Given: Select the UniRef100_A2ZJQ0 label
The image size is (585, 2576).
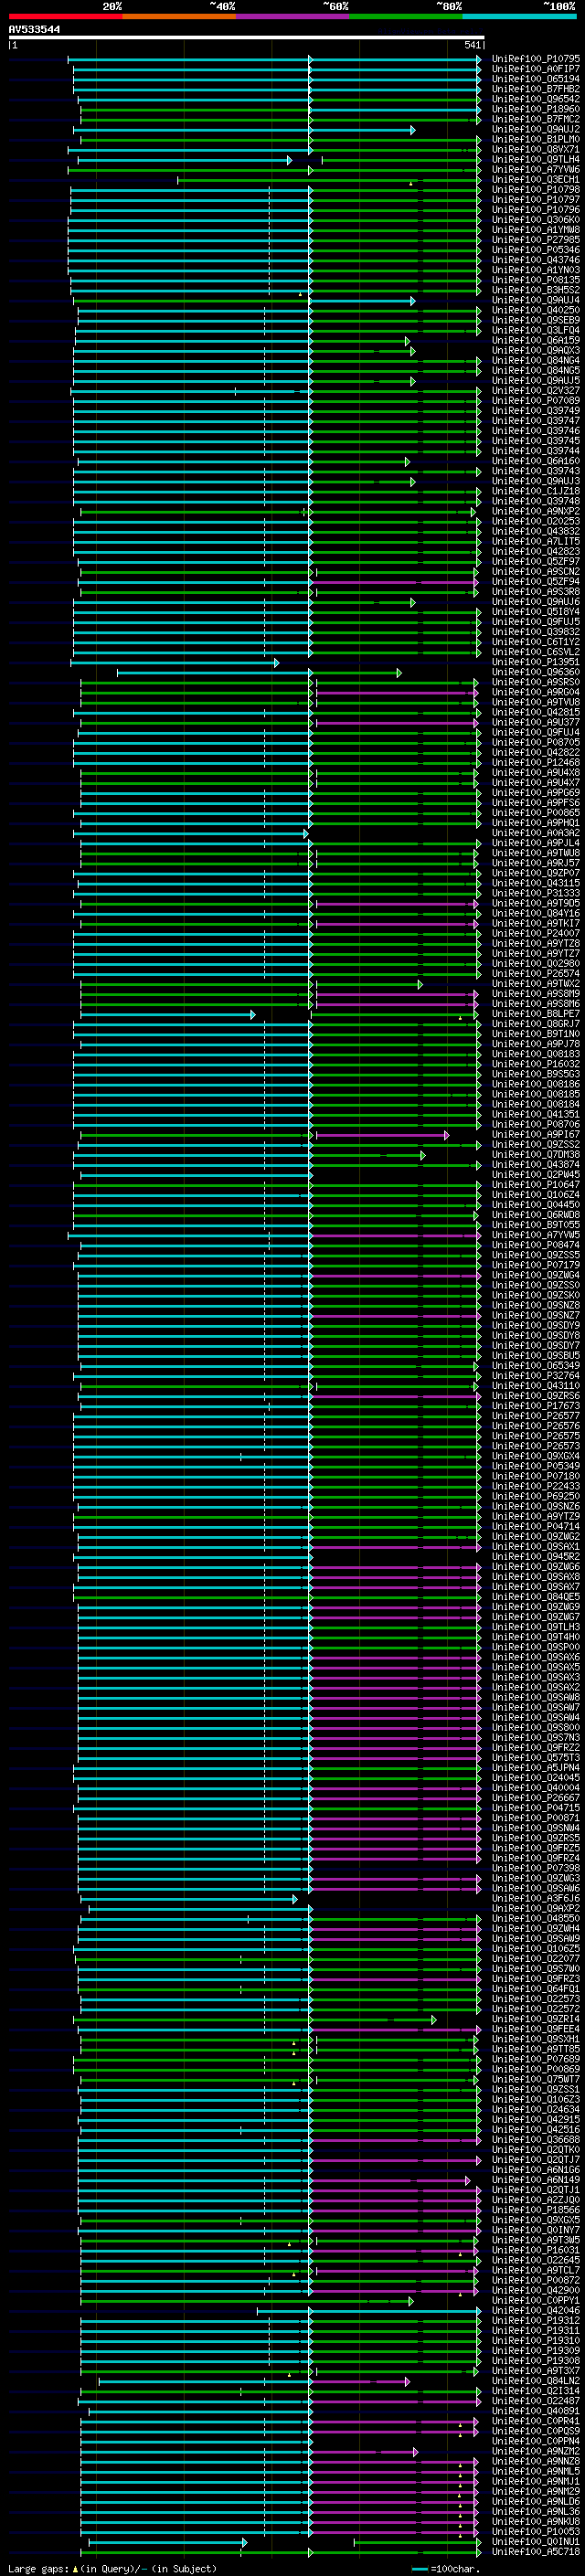Looking at the screenshot, I should 536,2200.
